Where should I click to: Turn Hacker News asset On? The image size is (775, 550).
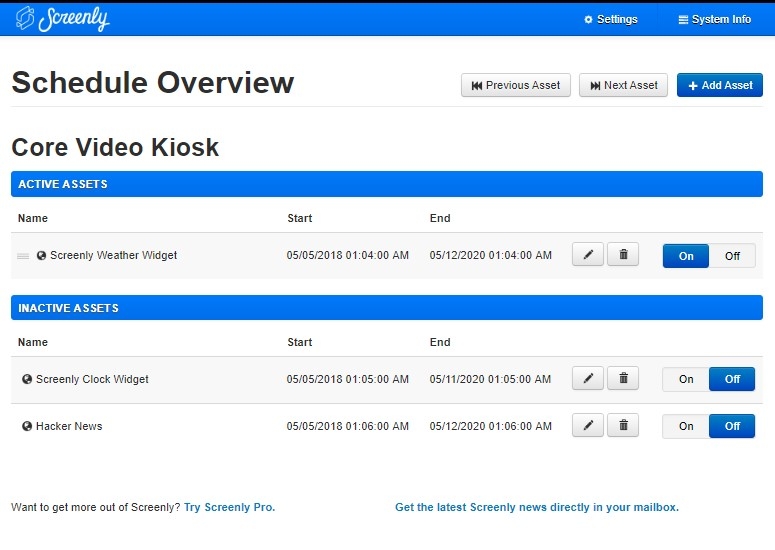[686, 426]
